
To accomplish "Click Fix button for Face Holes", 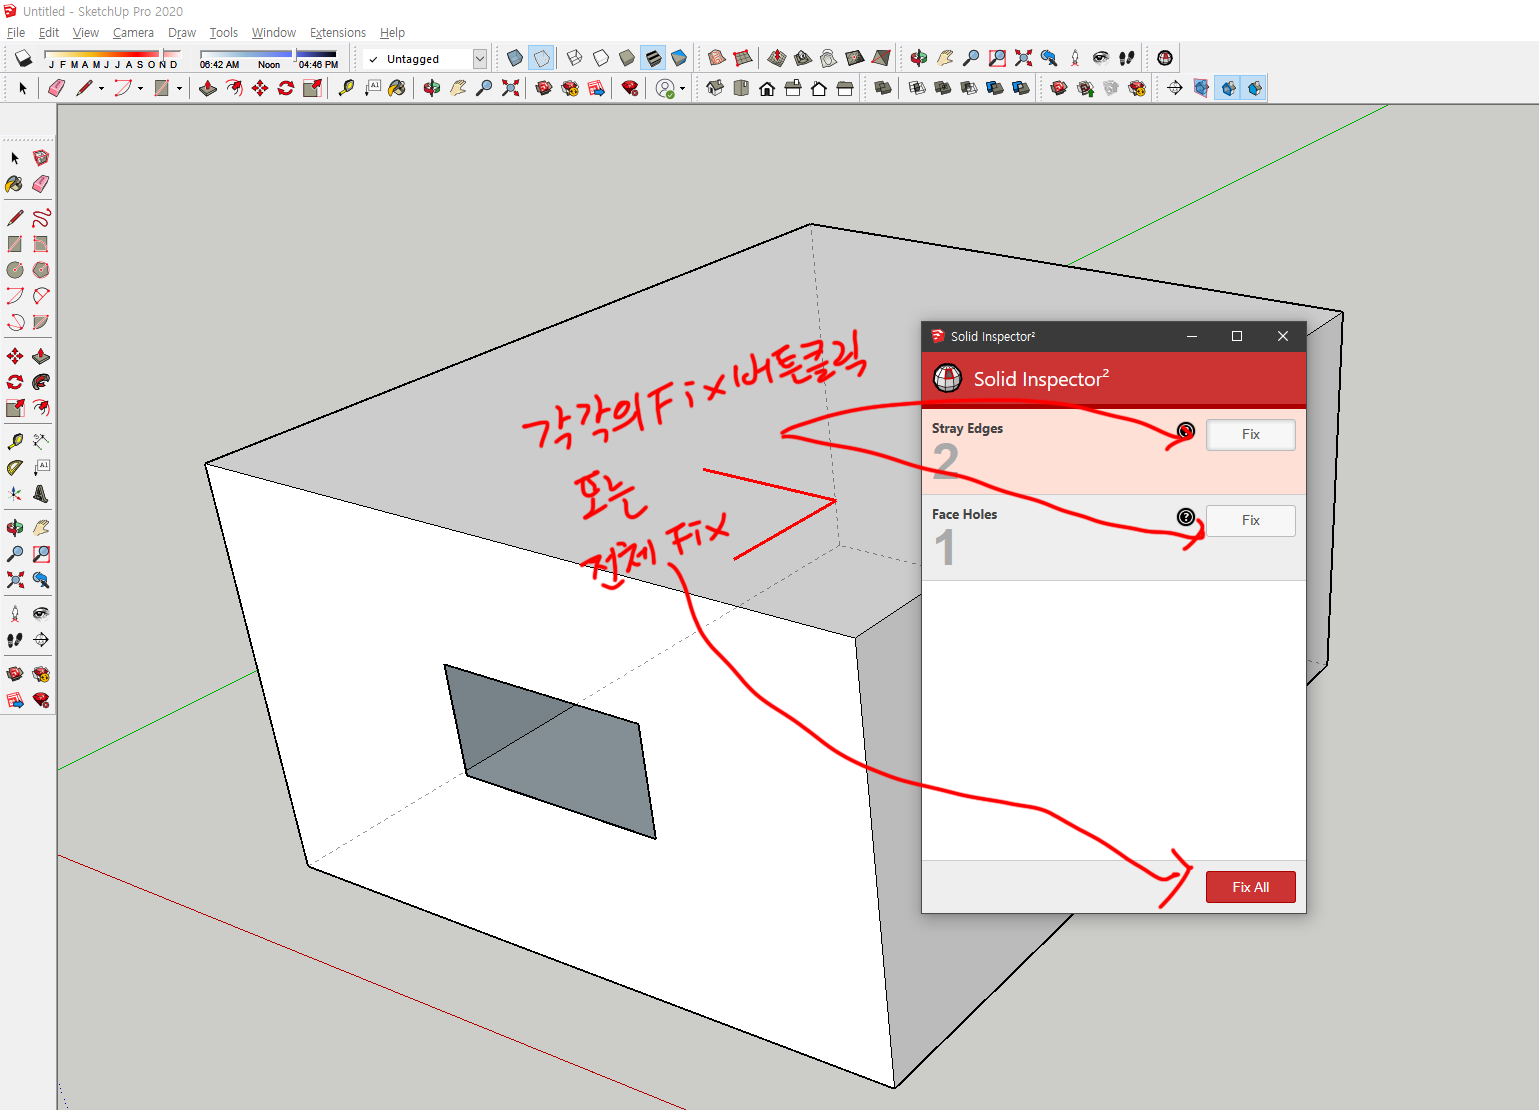I will [x=1251, y=521].
